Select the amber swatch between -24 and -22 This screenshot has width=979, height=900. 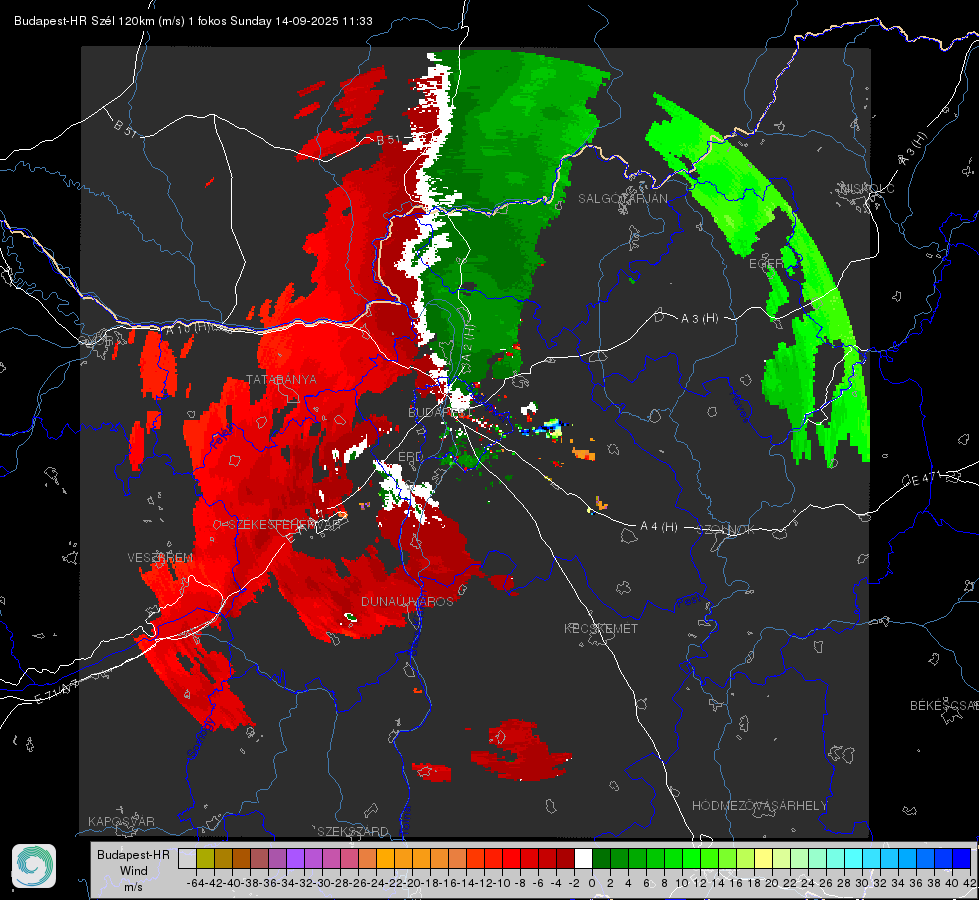pos(385,858)
